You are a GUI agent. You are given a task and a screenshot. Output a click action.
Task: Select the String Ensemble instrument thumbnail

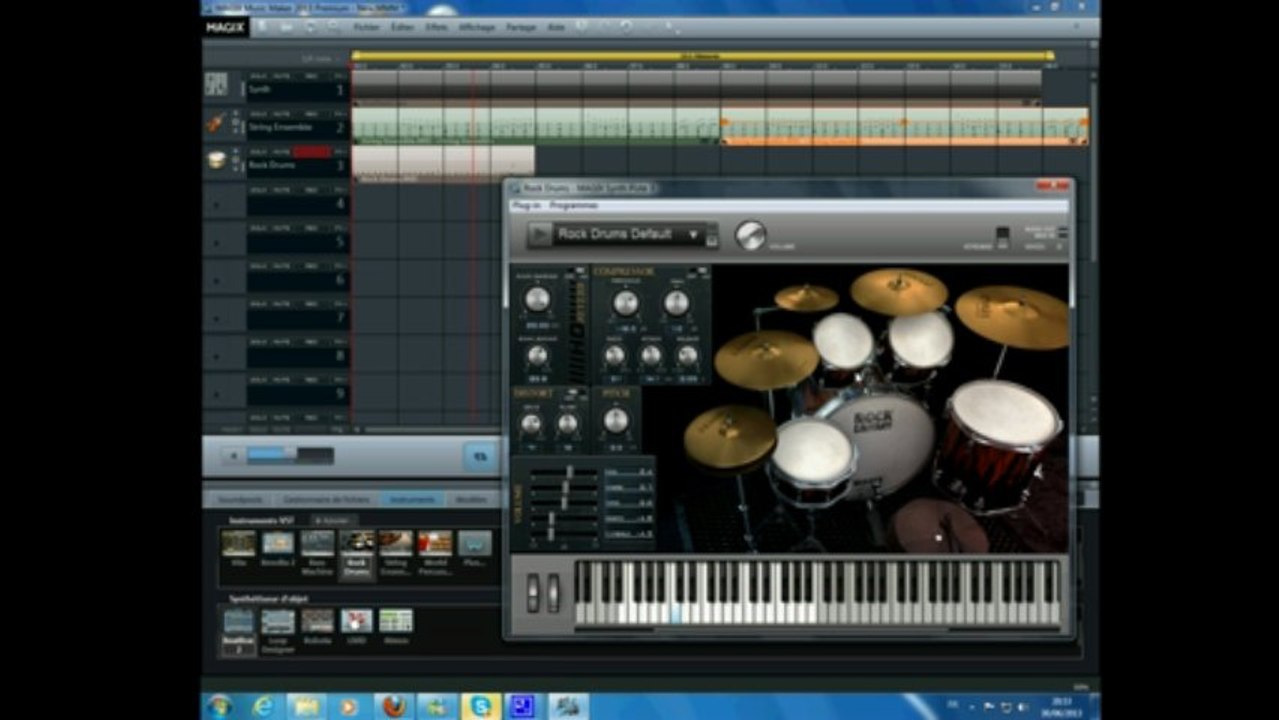396,552
